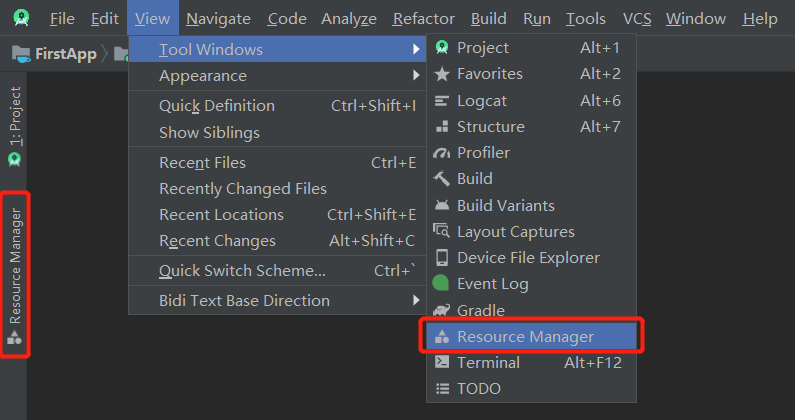
Task: Expand the Tool Windows submenu arrow
Action: (416, 49)
